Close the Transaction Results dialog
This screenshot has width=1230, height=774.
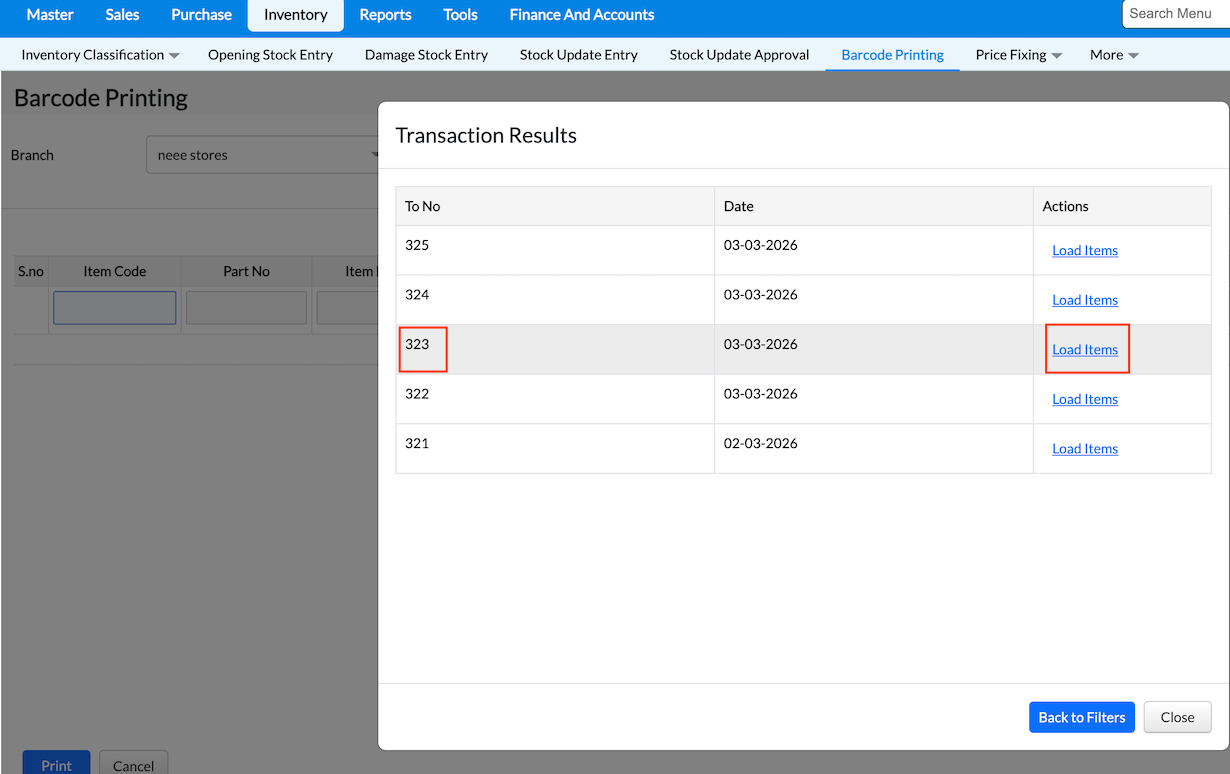(1177, 717)
